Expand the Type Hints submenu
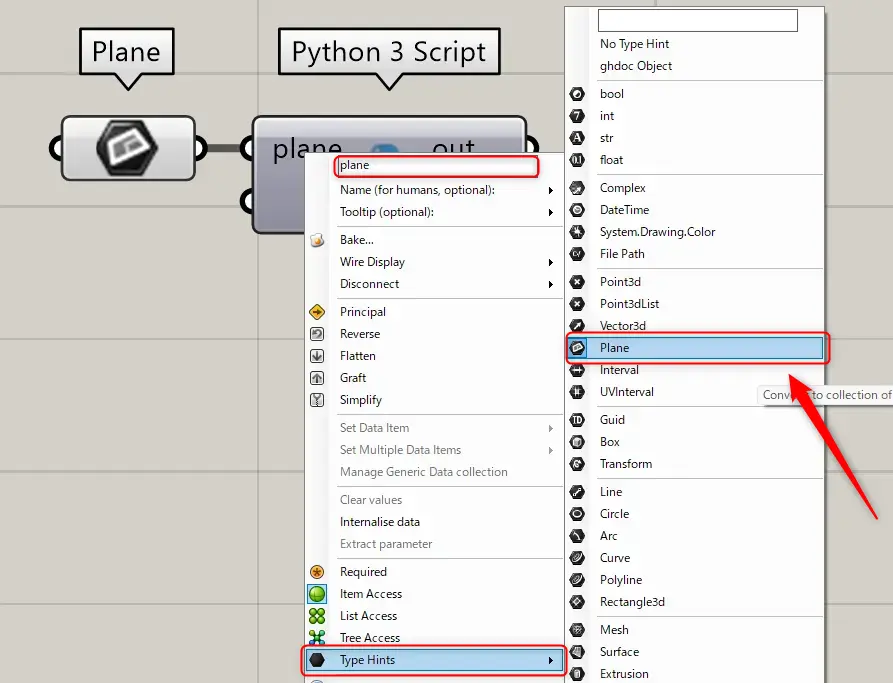This screenshot has width=893, height=683. [434, 660]
